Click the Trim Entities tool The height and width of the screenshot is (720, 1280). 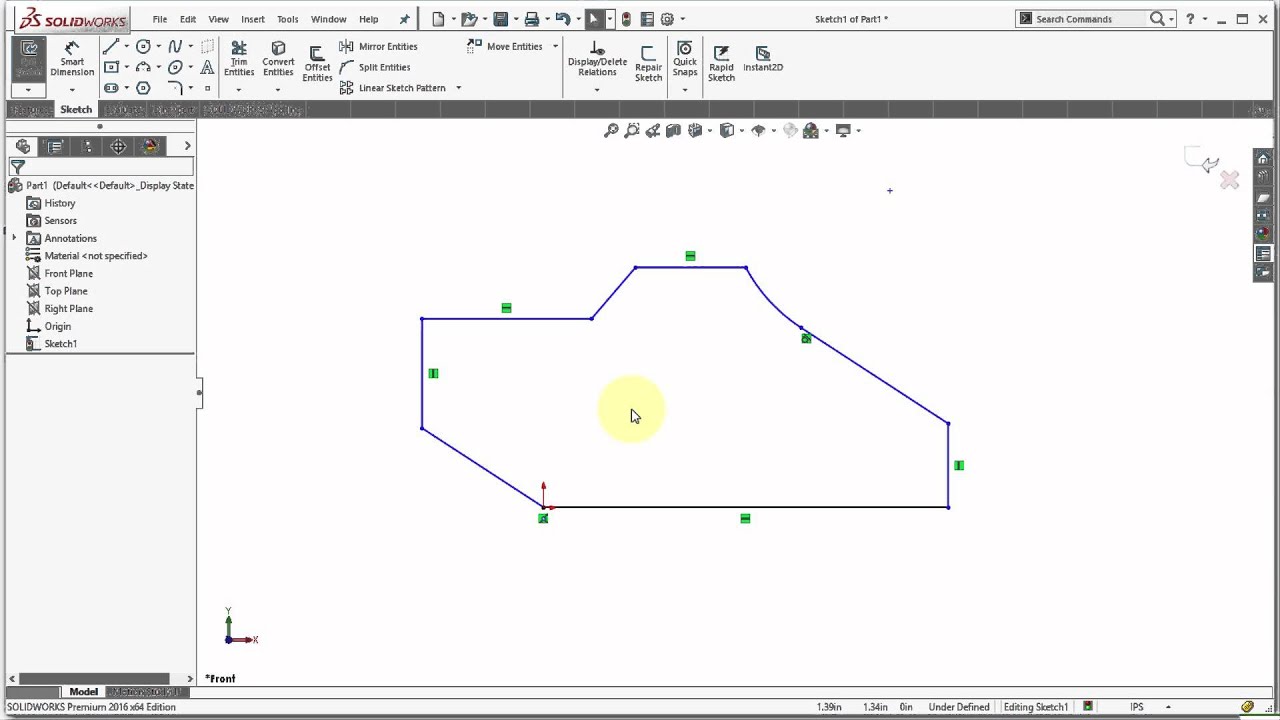(x=239, y=59)
